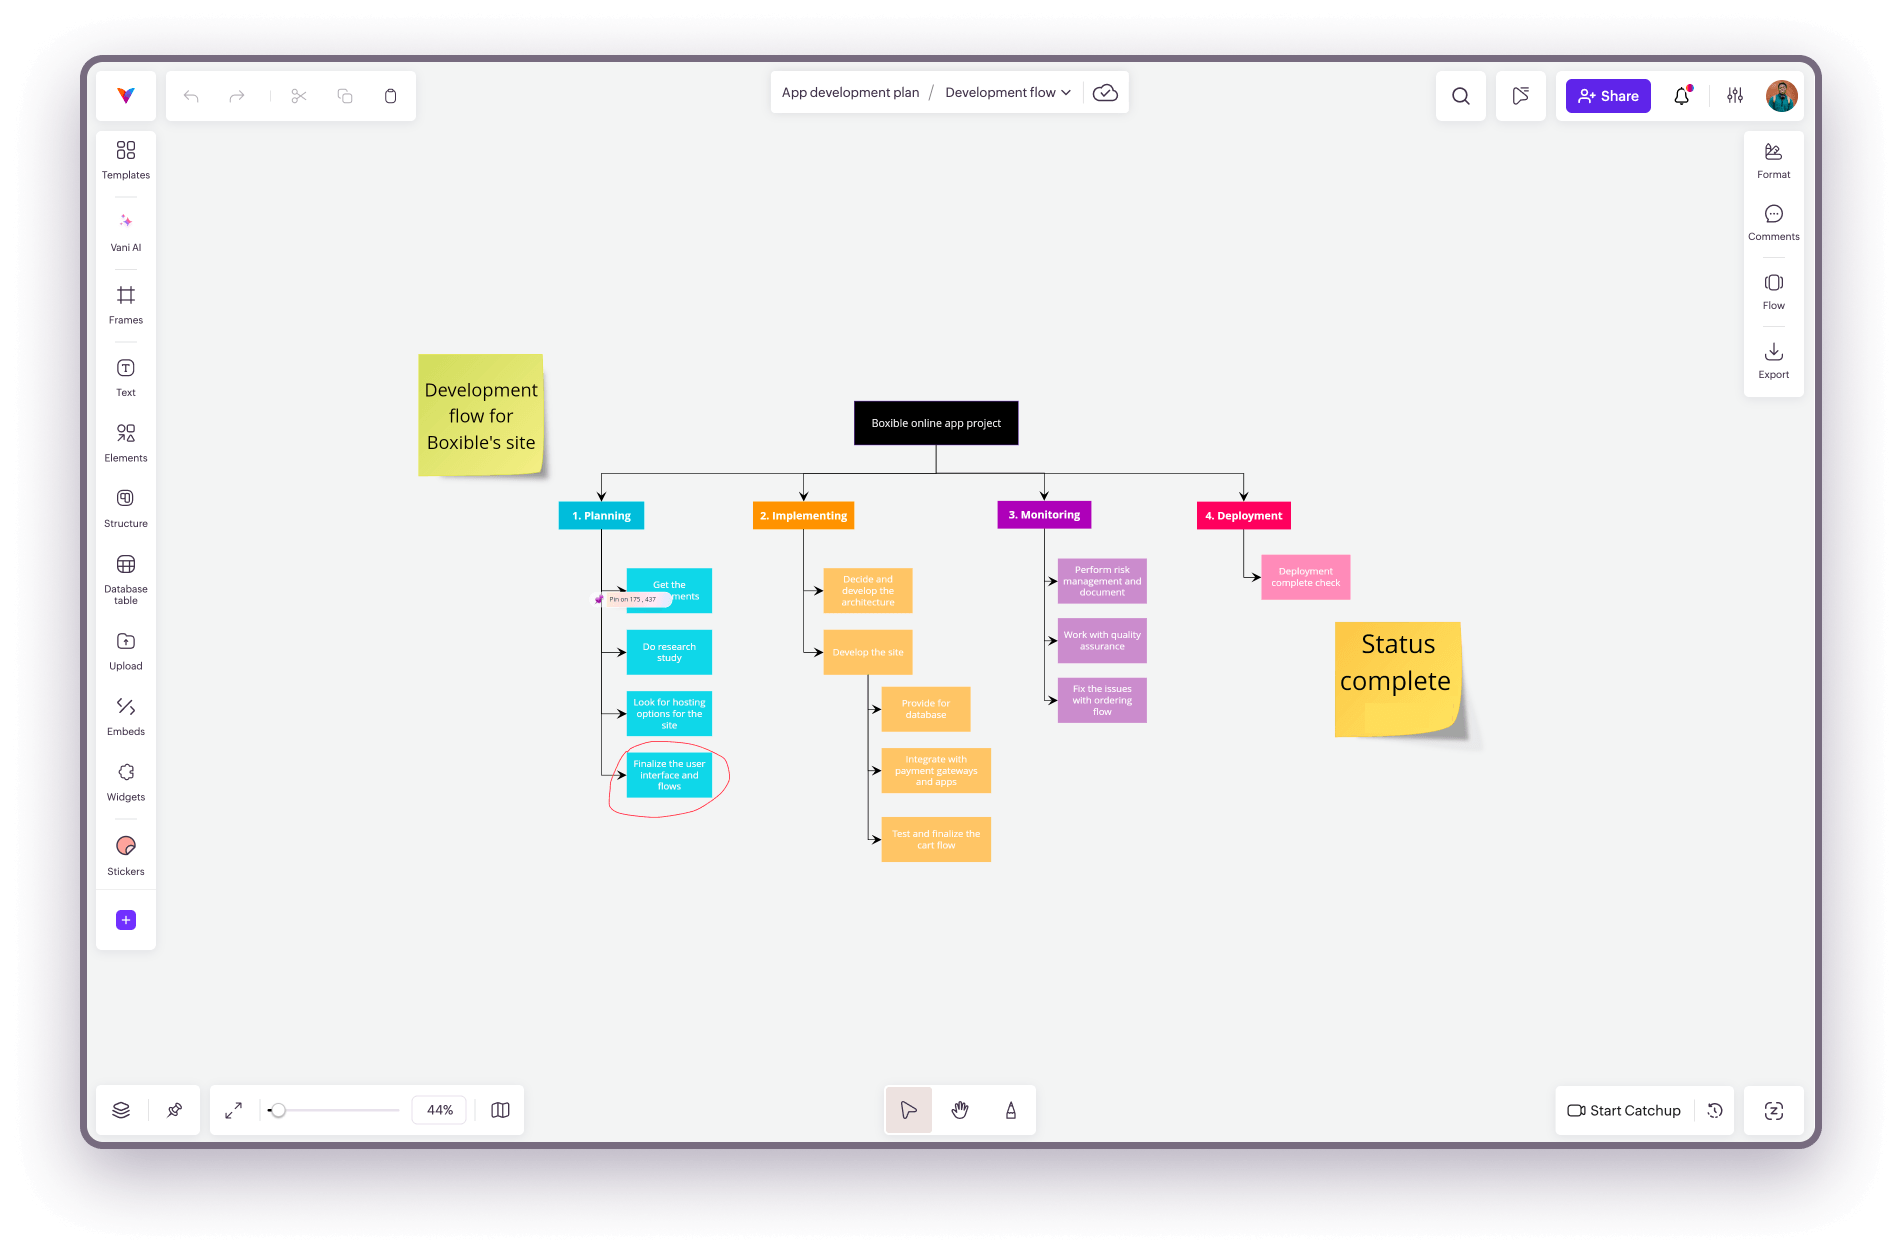Undo the last action
The height and width of the screenshot is (1254, 1902).
(191, 96)
